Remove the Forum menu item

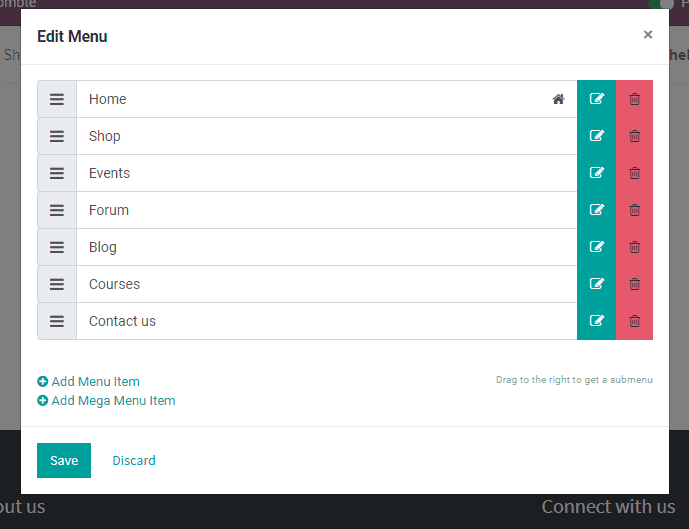[x=634, y=210]
